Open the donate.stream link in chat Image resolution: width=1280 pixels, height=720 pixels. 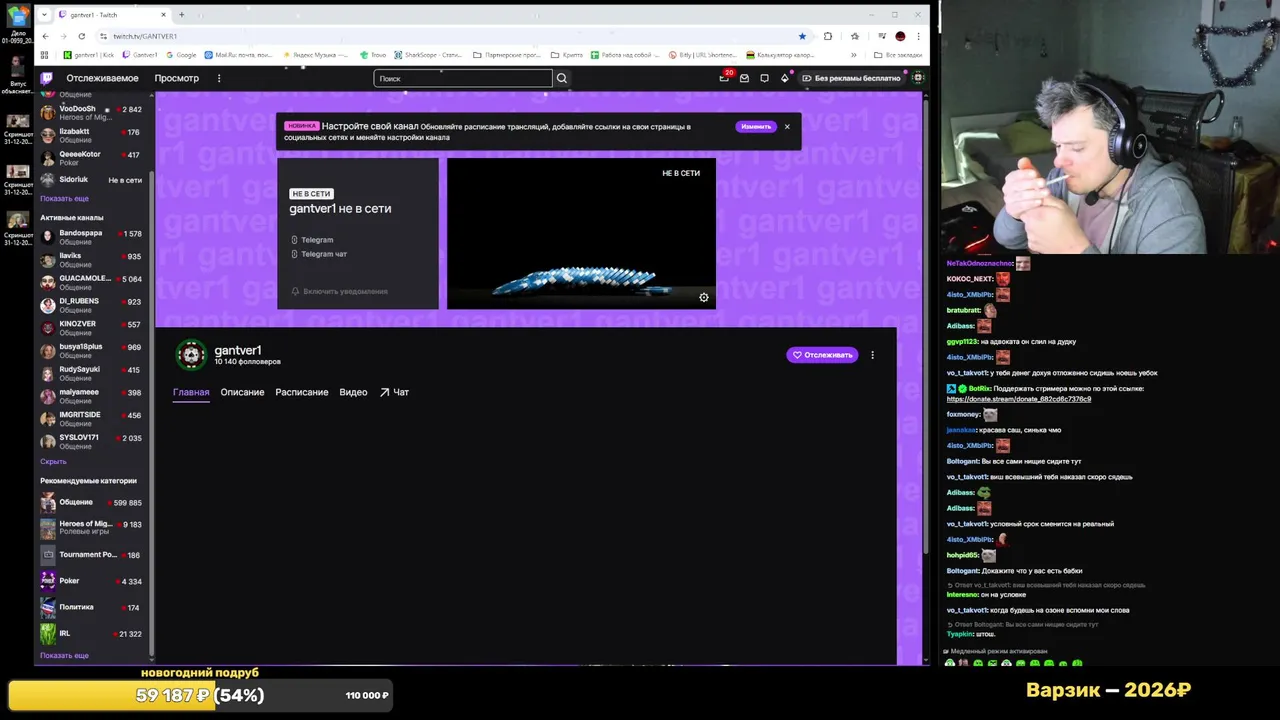click(x=1019, y=399)
